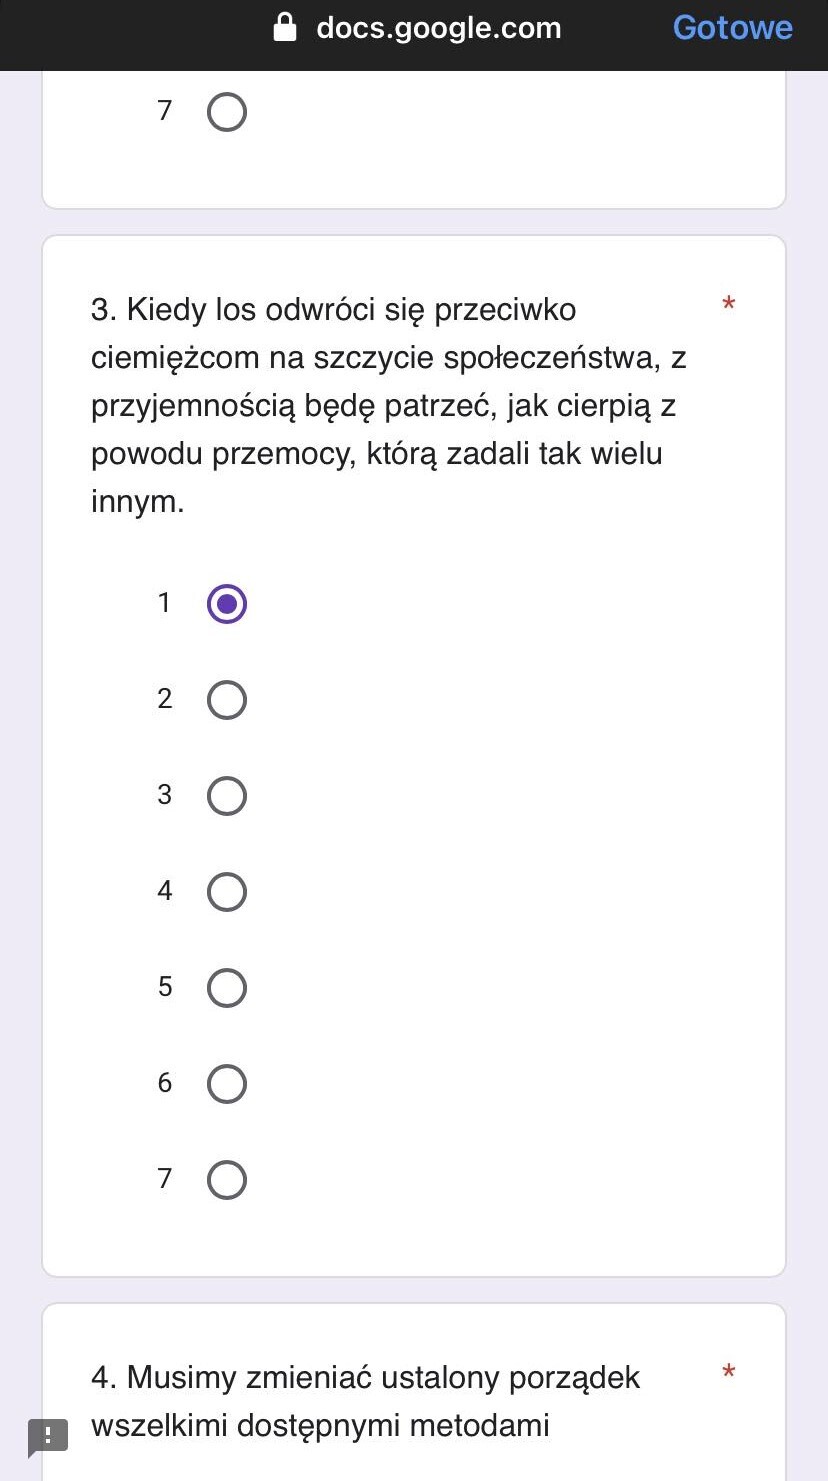Viewport: 828px width, 1481px height.
Task: Click the lock icon beside the URL
Action: pos(286,28)
